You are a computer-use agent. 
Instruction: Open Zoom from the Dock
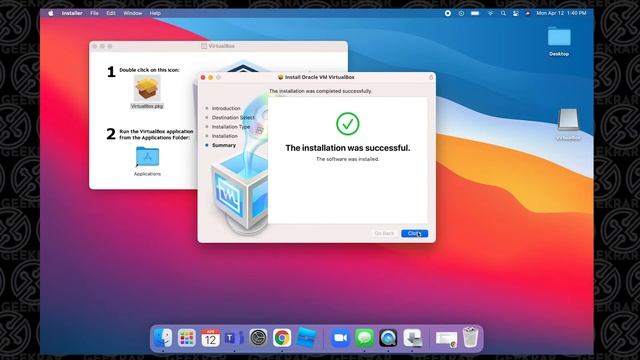pos(340,338)
